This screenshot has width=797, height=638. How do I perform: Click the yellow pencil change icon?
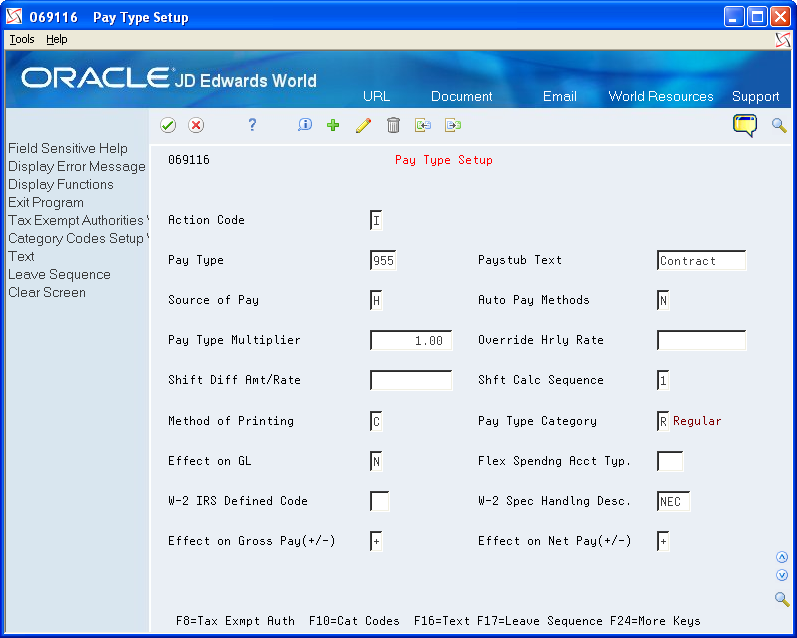tap(363, 125)
